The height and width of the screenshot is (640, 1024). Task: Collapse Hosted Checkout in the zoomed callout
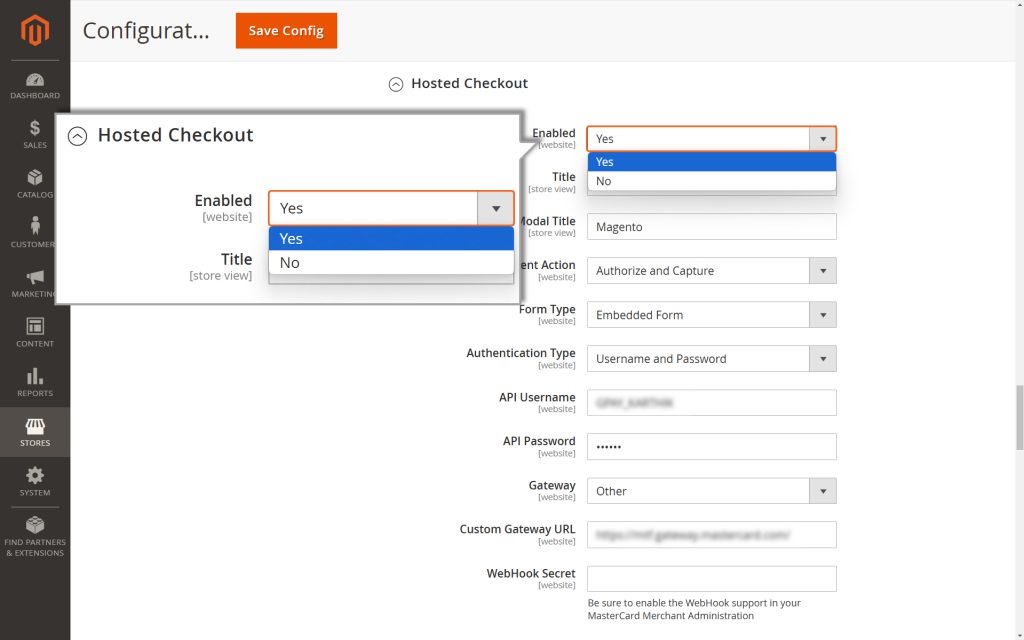coord(161,135)
